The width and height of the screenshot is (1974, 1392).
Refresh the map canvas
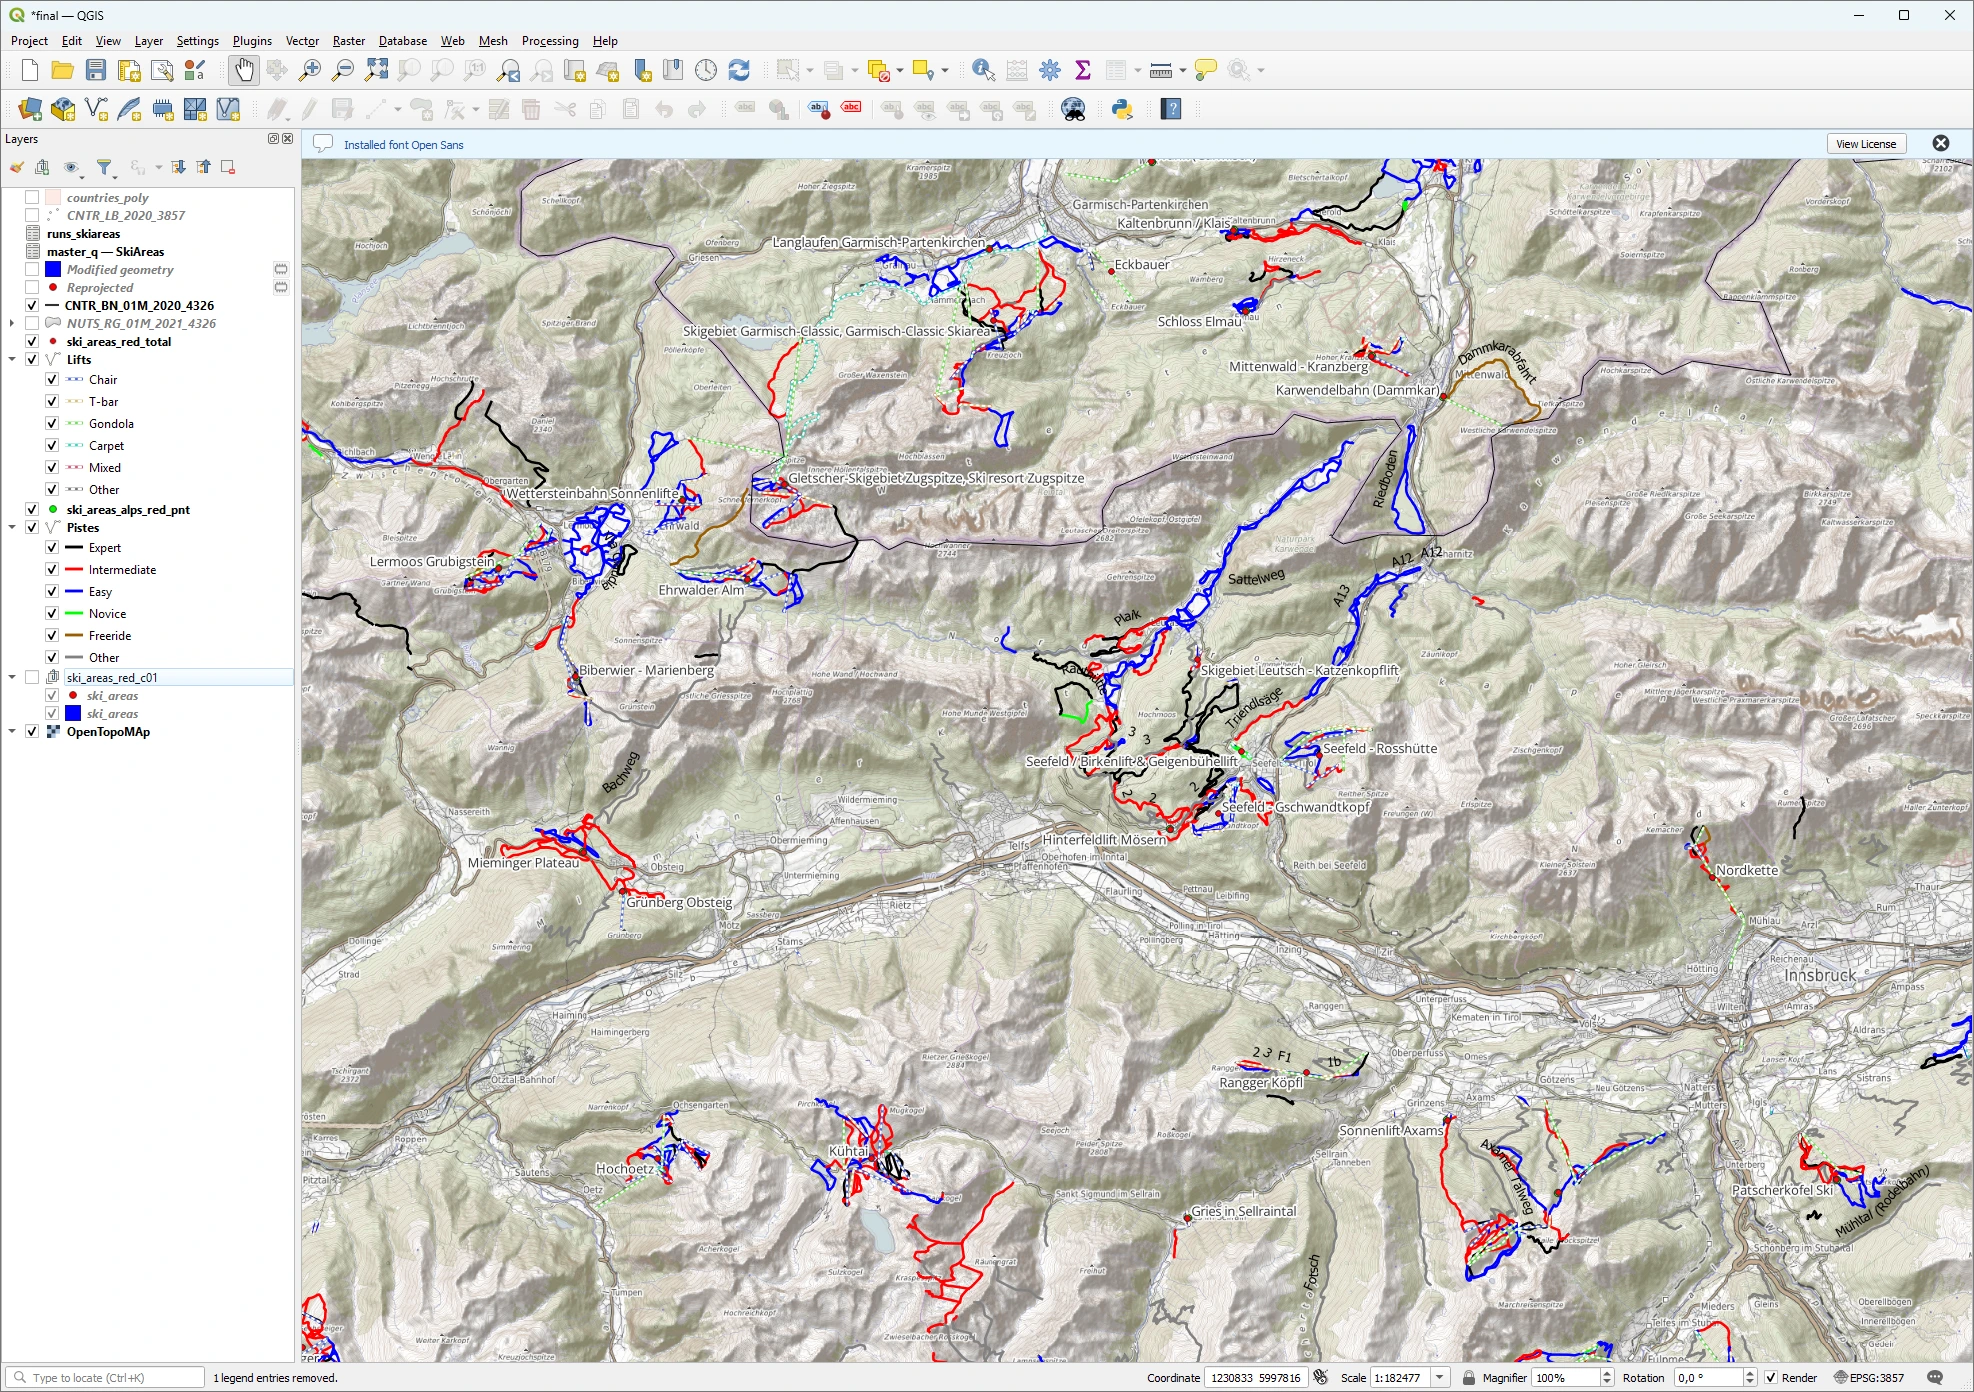738,70
